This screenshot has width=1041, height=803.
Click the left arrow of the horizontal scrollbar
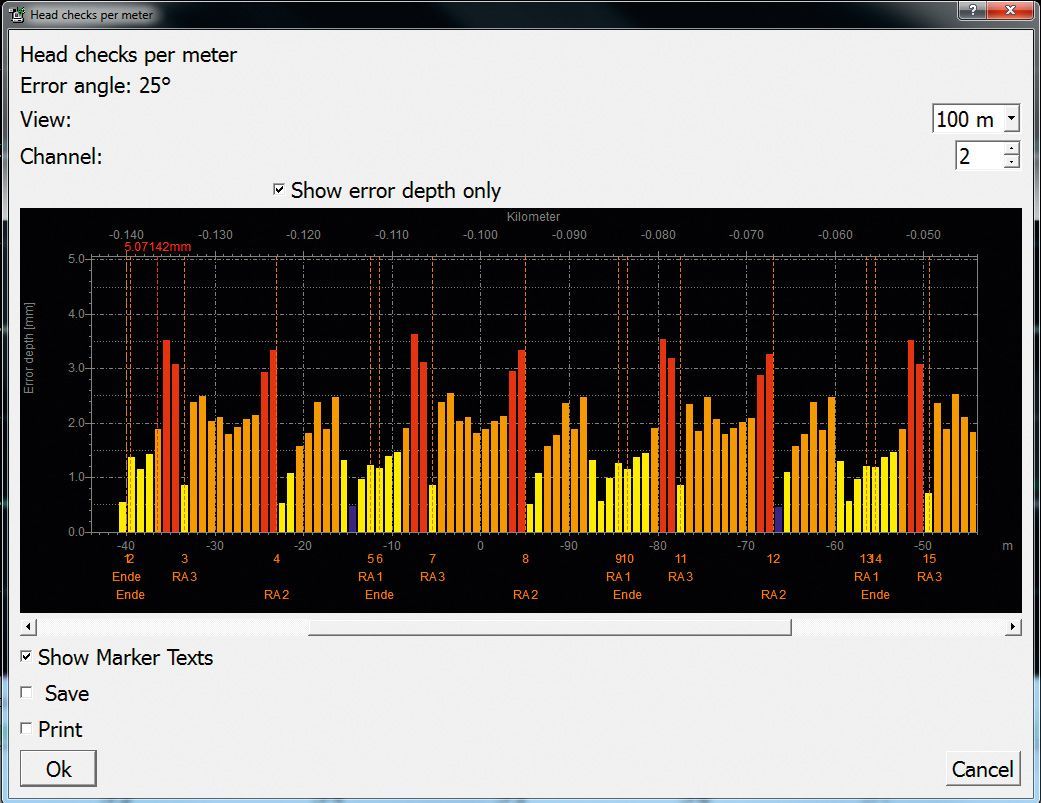click(28, 627)
